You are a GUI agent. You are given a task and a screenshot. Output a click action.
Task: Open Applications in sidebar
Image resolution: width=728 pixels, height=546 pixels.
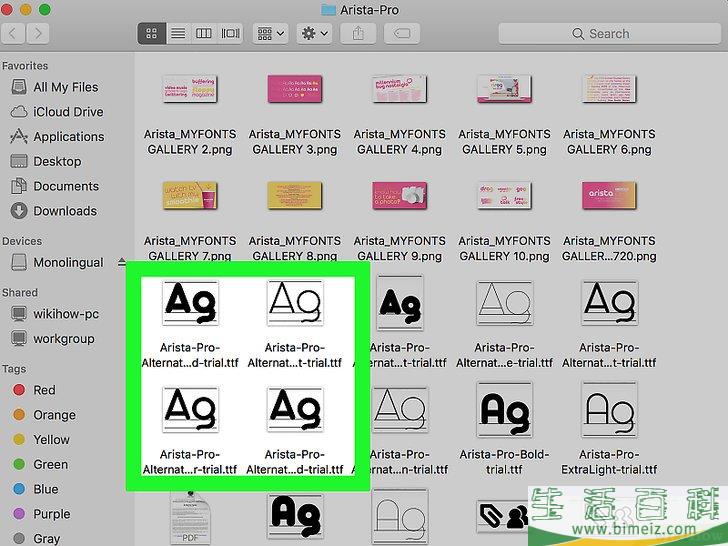coord(58,136)
